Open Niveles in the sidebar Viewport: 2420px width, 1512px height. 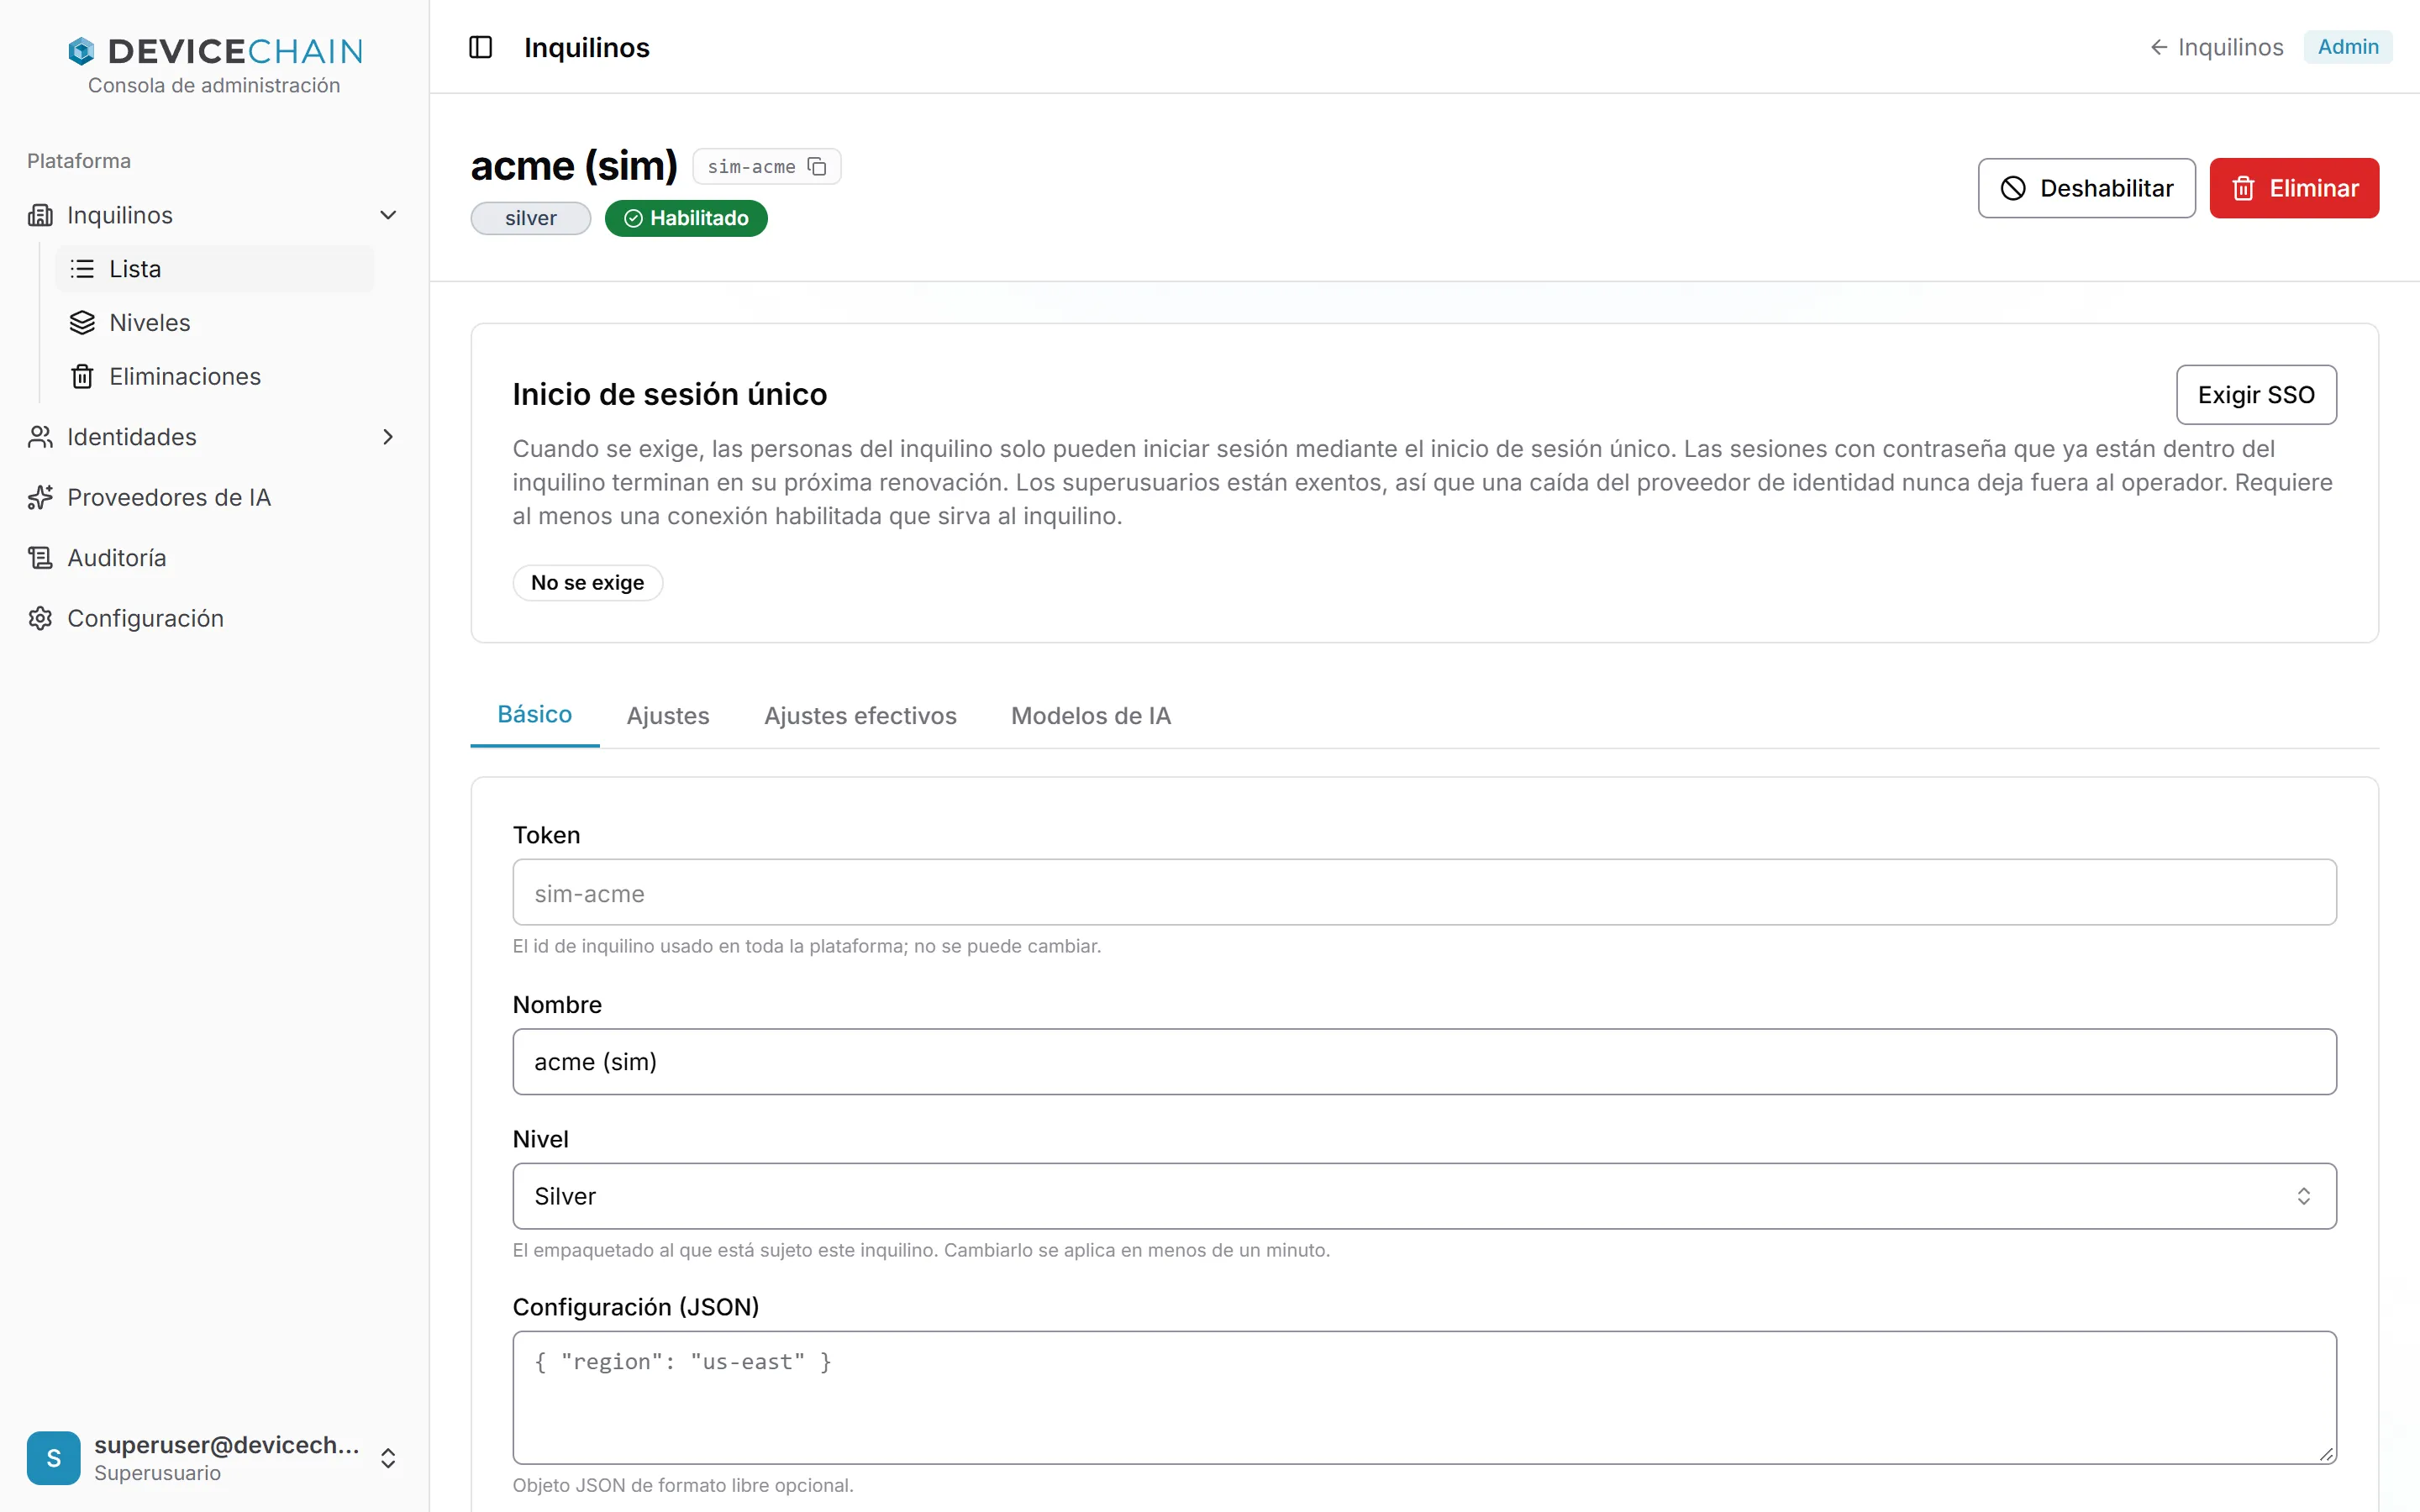(x=214, y=323)
